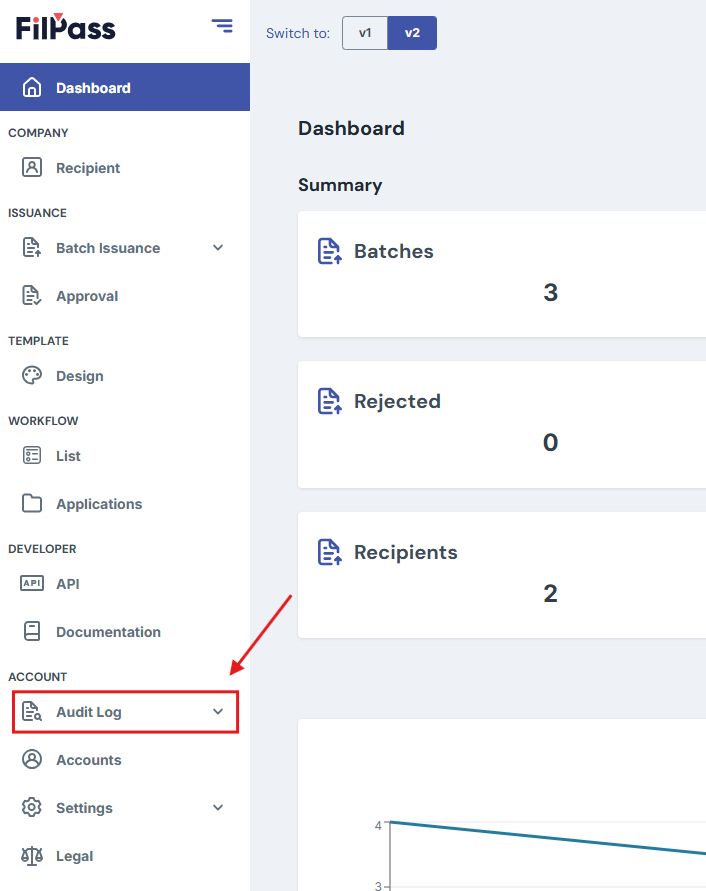Click the Batch Issuance document icon
The image size is (706, 891).
(32, 248)
